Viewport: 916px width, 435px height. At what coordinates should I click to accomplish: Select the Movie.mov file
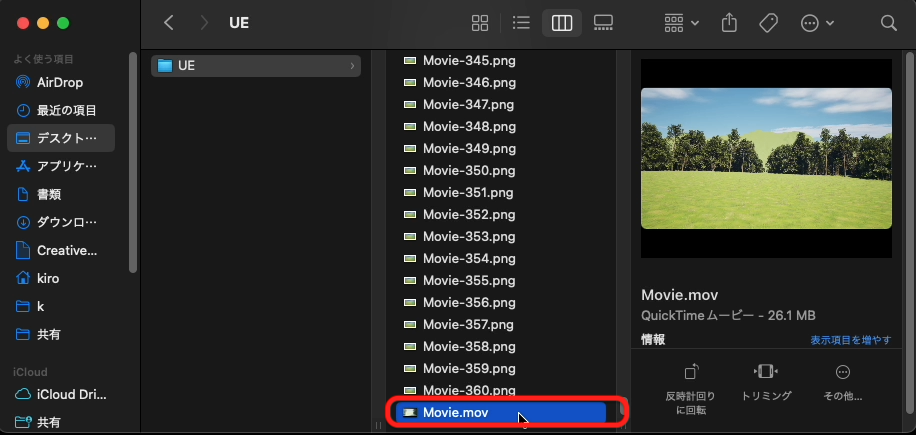[501, 412]
